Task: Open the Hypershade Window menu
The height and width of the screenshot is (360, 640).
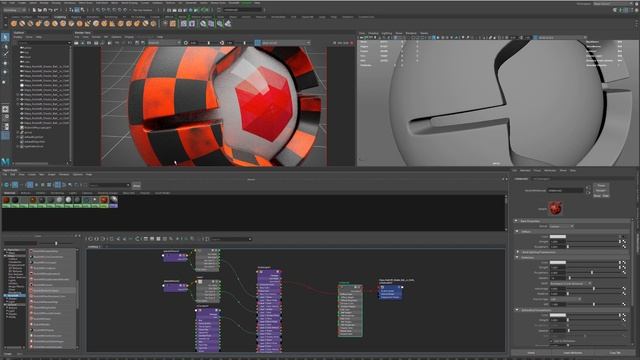Action: click(64, 174)
